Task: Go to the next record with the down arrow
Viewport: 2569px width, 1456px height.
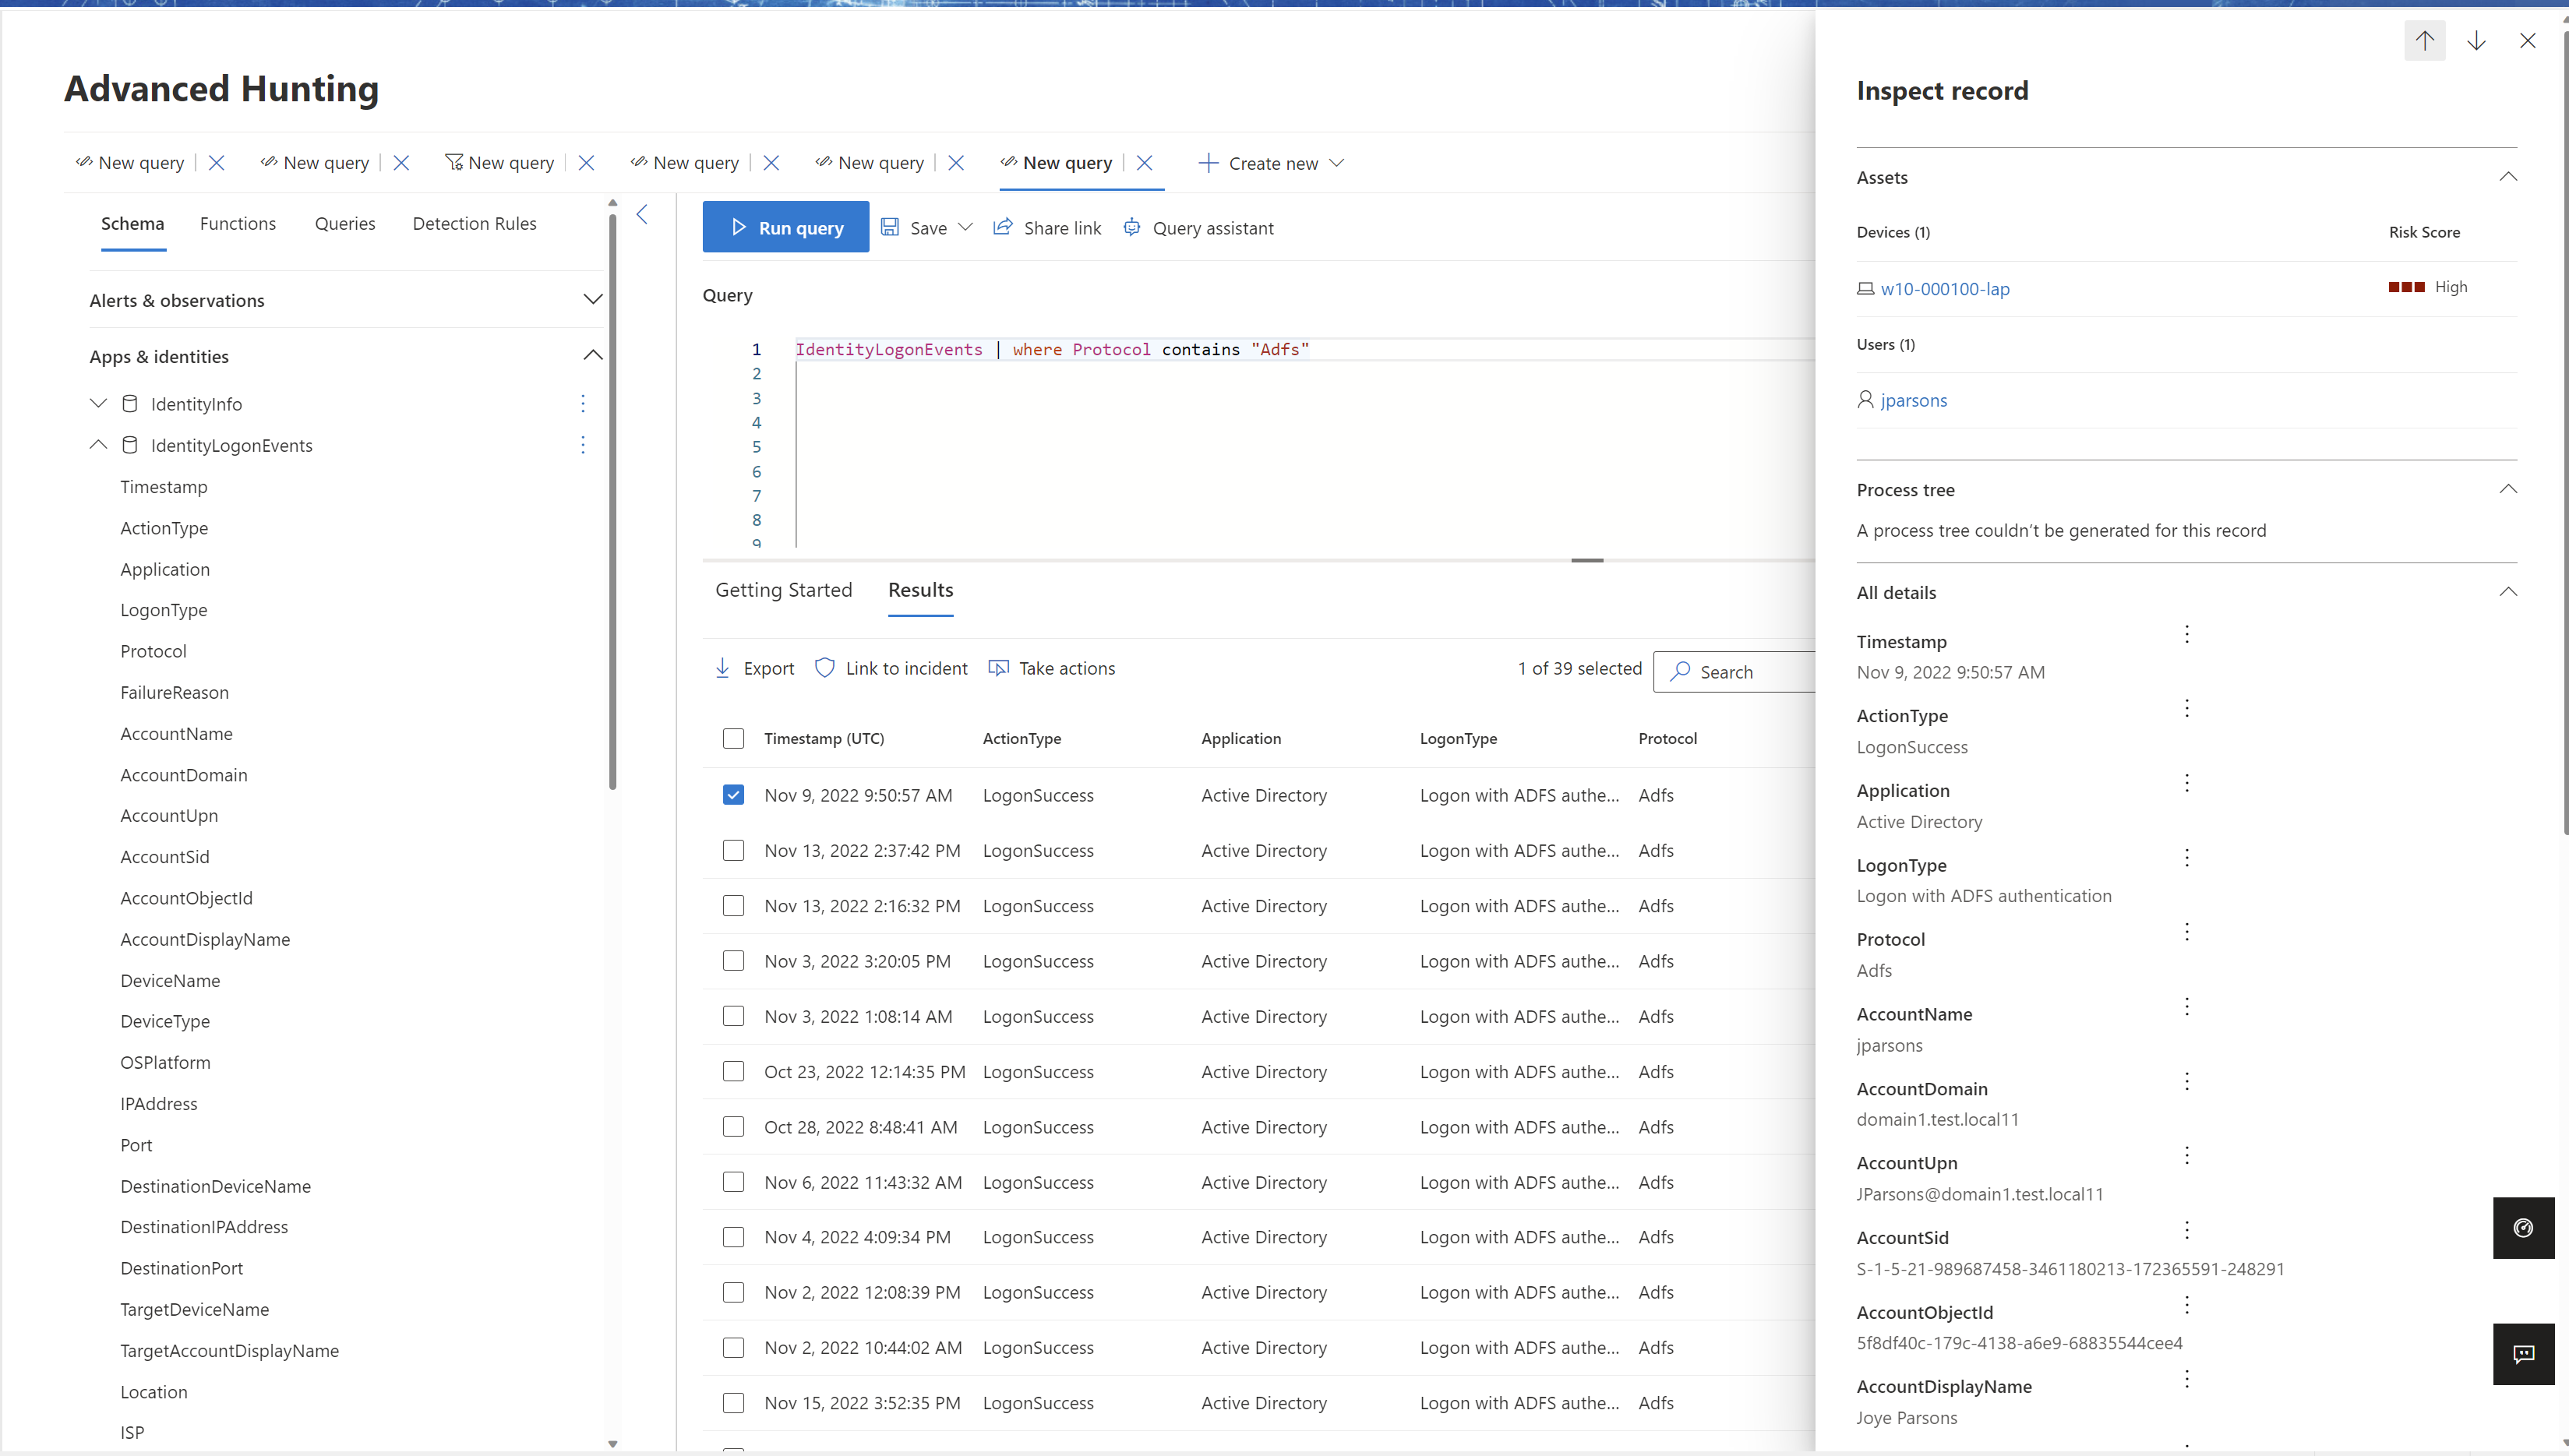Action: pos(2476,41)
